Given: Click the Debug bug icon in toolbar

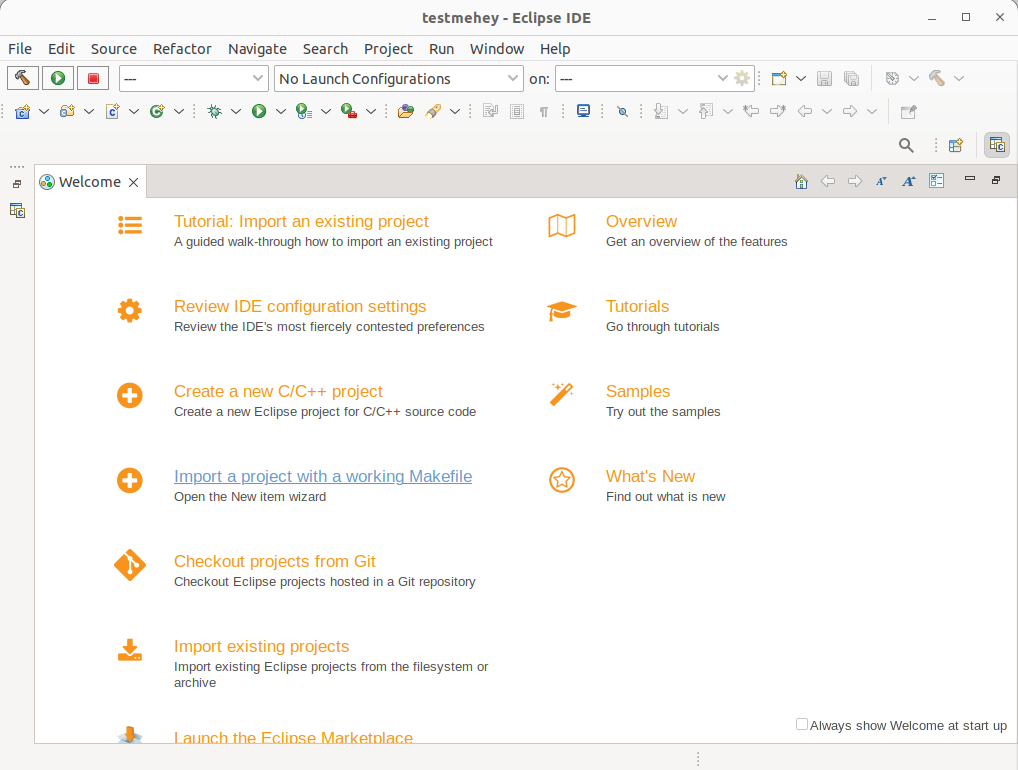Looking at the screenshot, I should coord(214,112).
